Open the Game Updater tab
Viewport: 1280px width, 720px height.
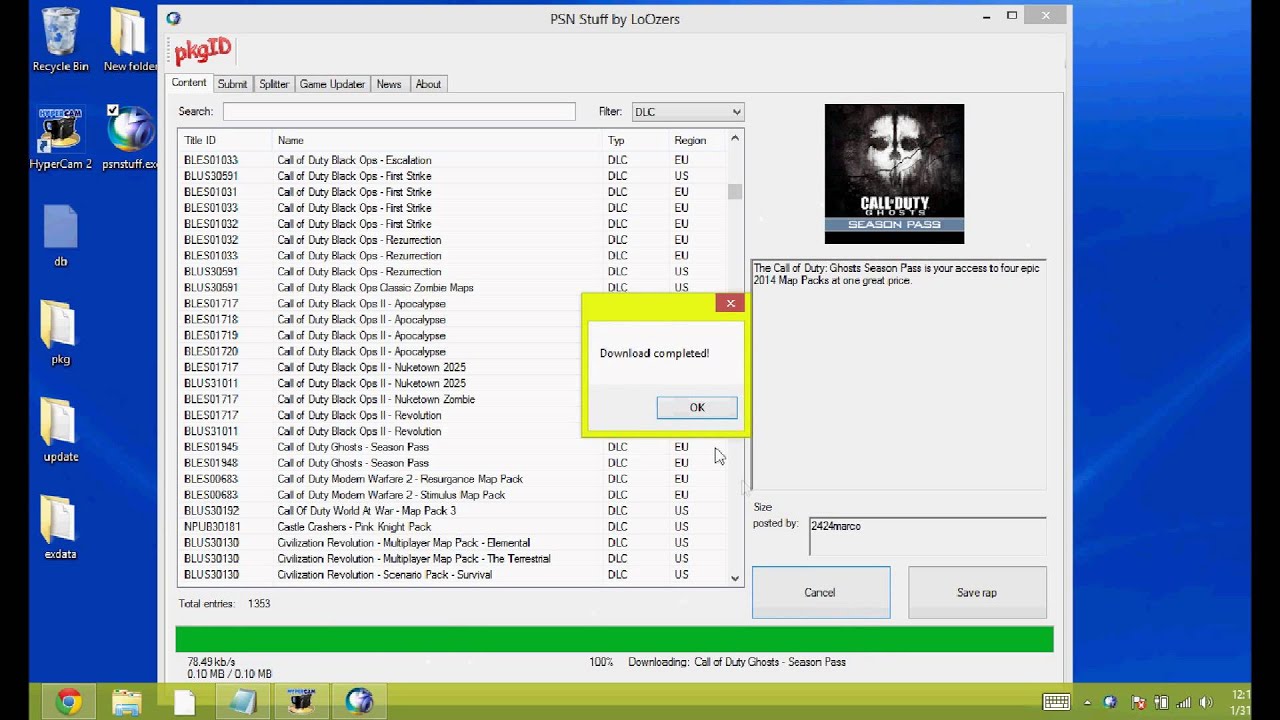point(332,84)
